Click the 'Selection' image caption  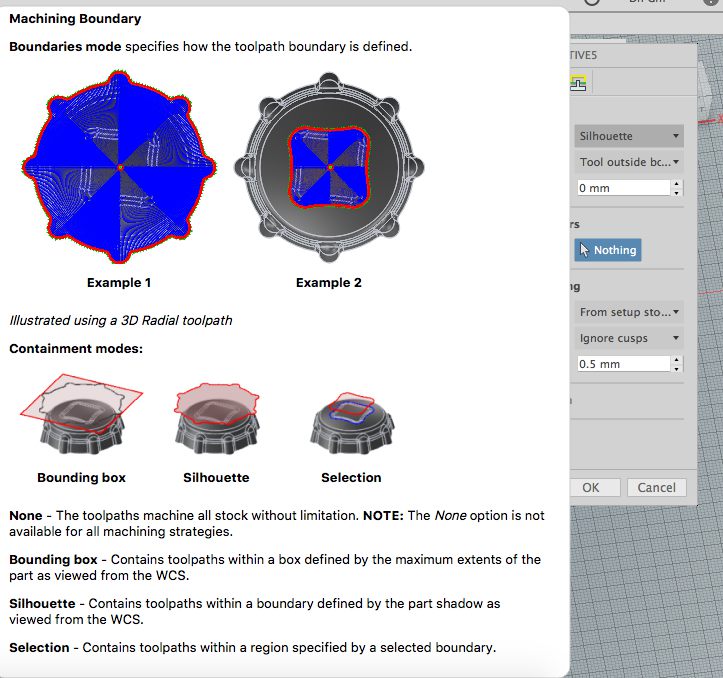click(351, 477)
